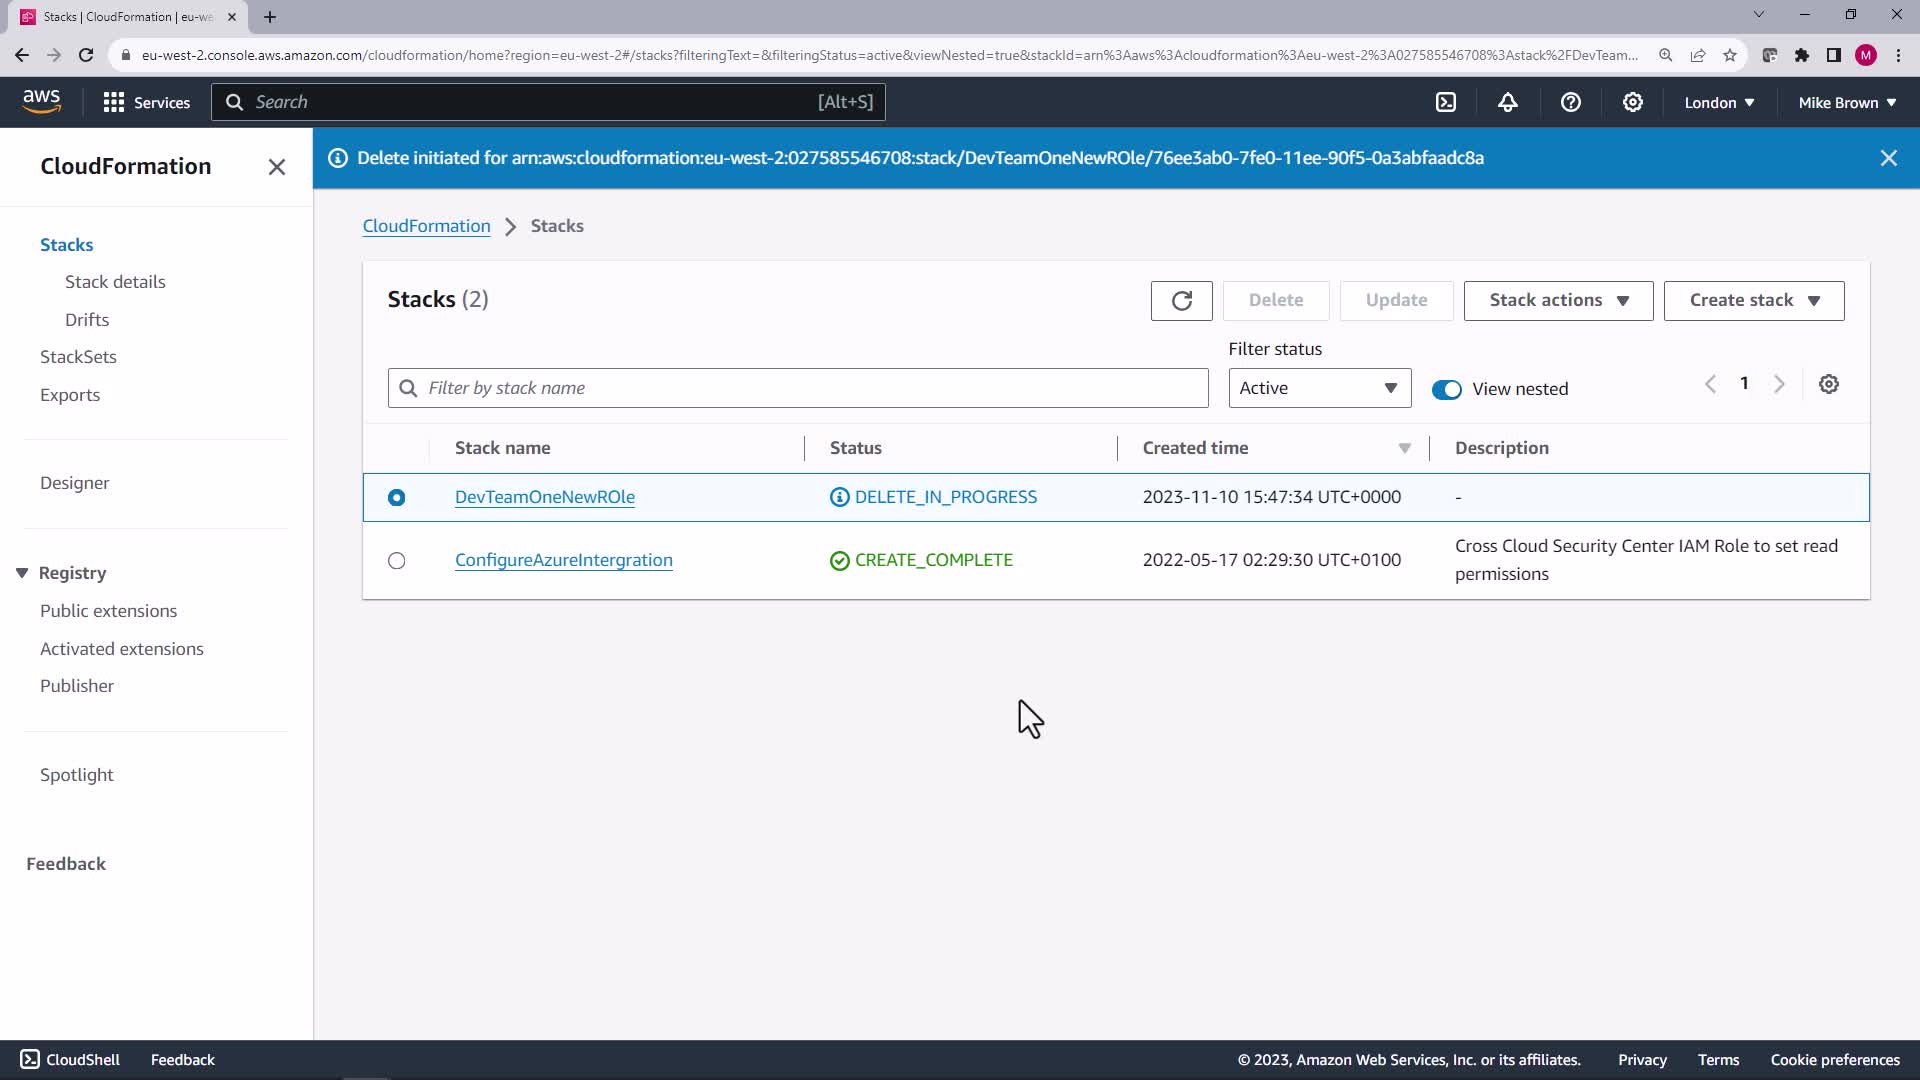Select the ConfigureAzureIntergration stack radio button

point(397,561)
